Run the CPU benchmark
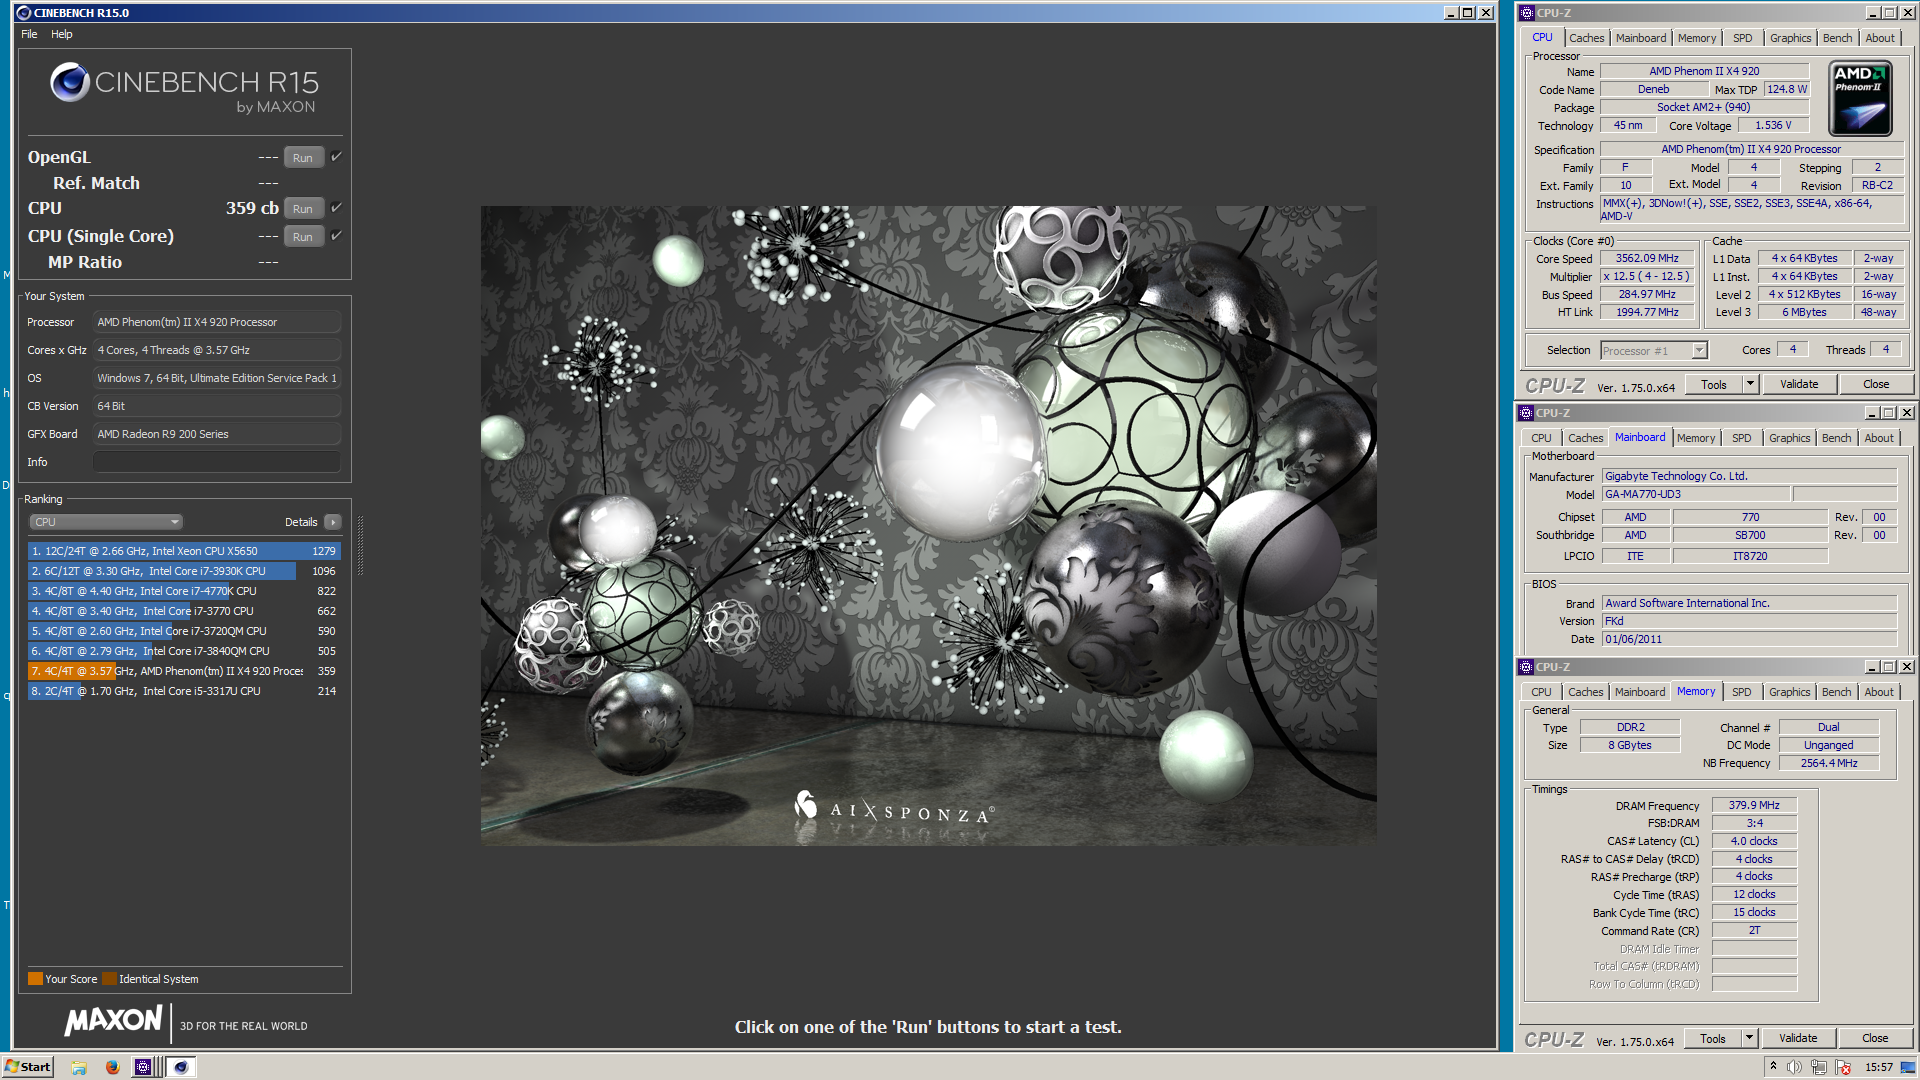The height and width of the screenshot is (1080, 1920). pyautogui.click(x=303, y=209)
